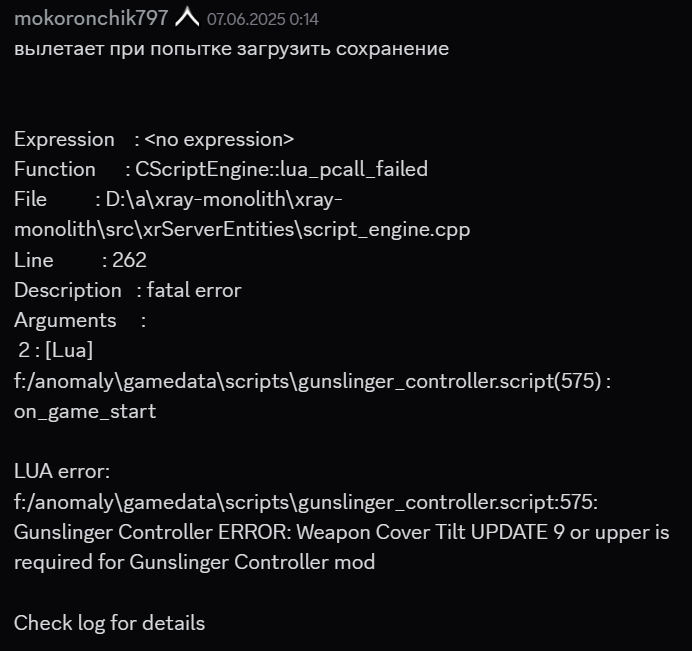Click the script_engine.cpp file path line
The image size is (692, 651).
242,230
